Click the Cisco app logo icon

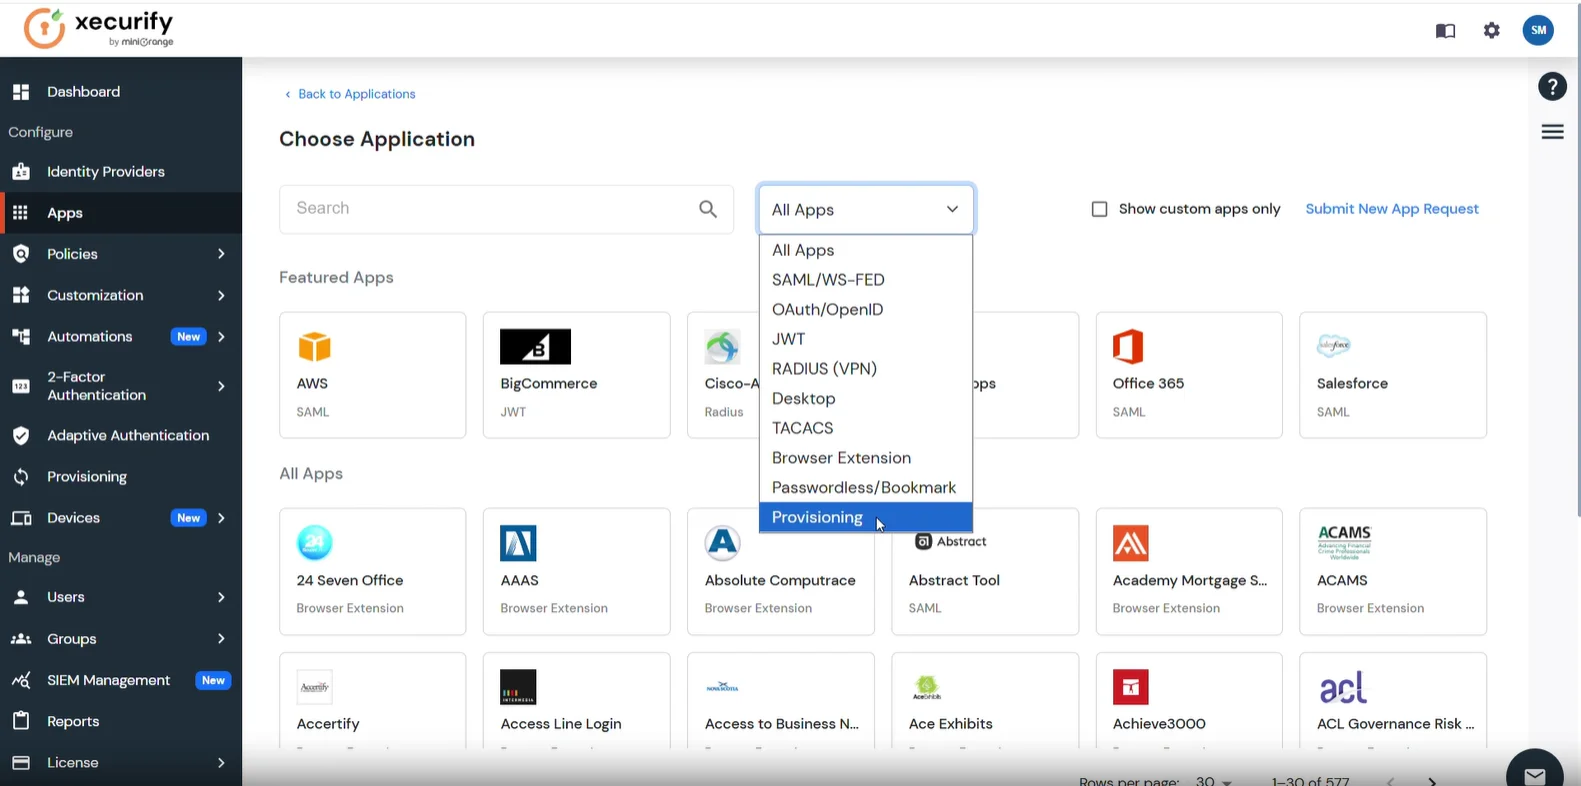coord(722,347)
